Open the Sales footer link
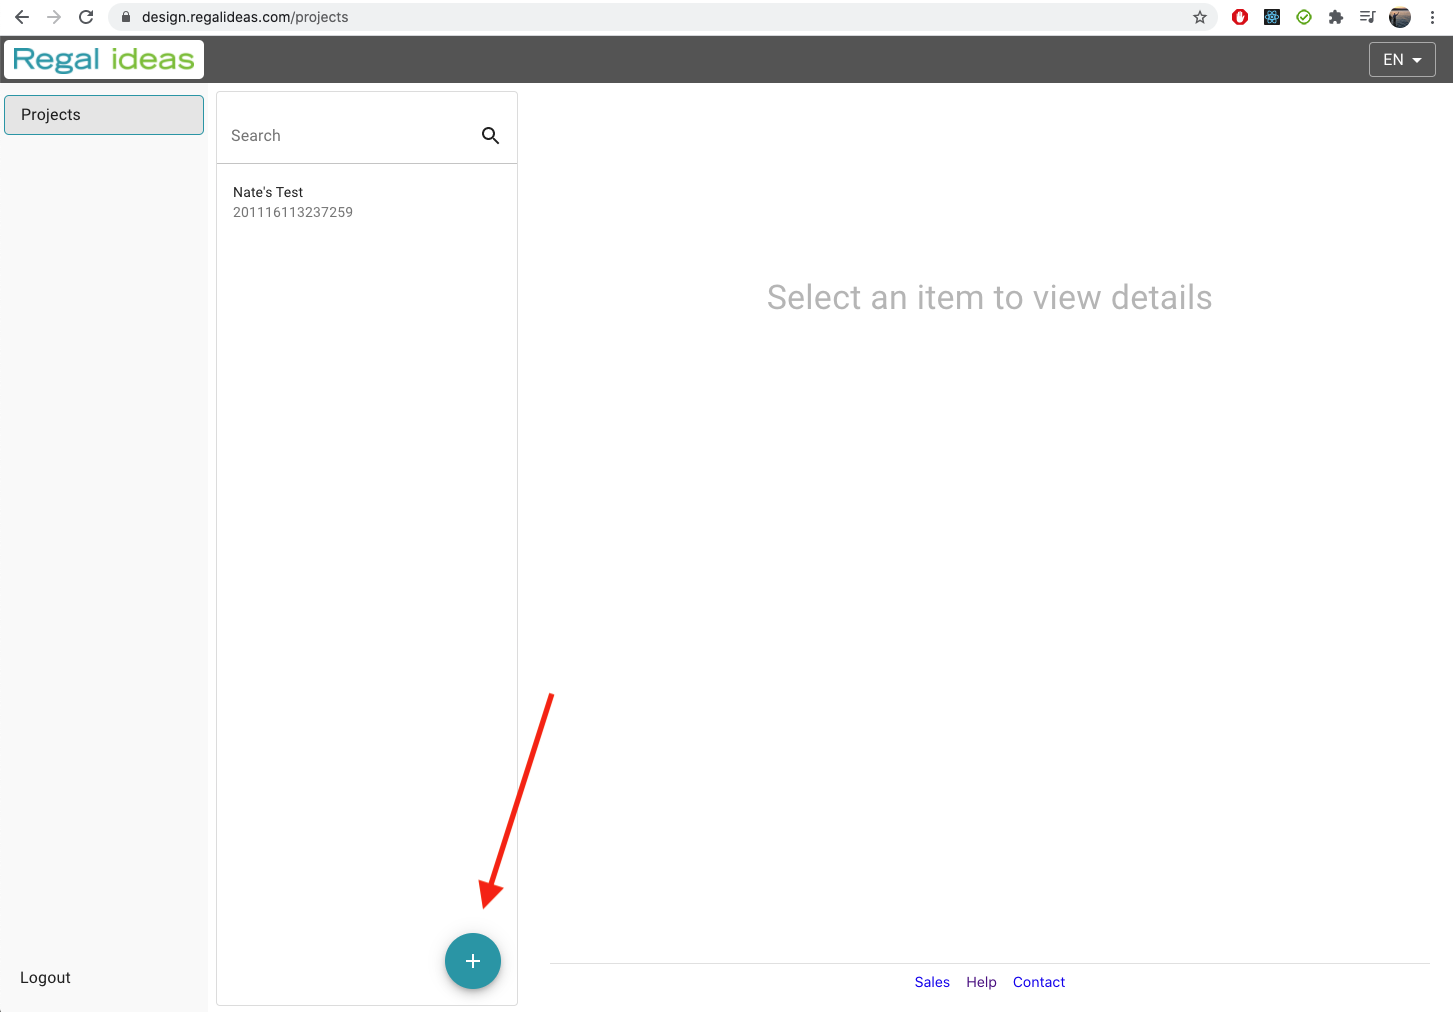Image resolution: width=1453 pixels, height=1012 pixels. click(x=932, y=982)
